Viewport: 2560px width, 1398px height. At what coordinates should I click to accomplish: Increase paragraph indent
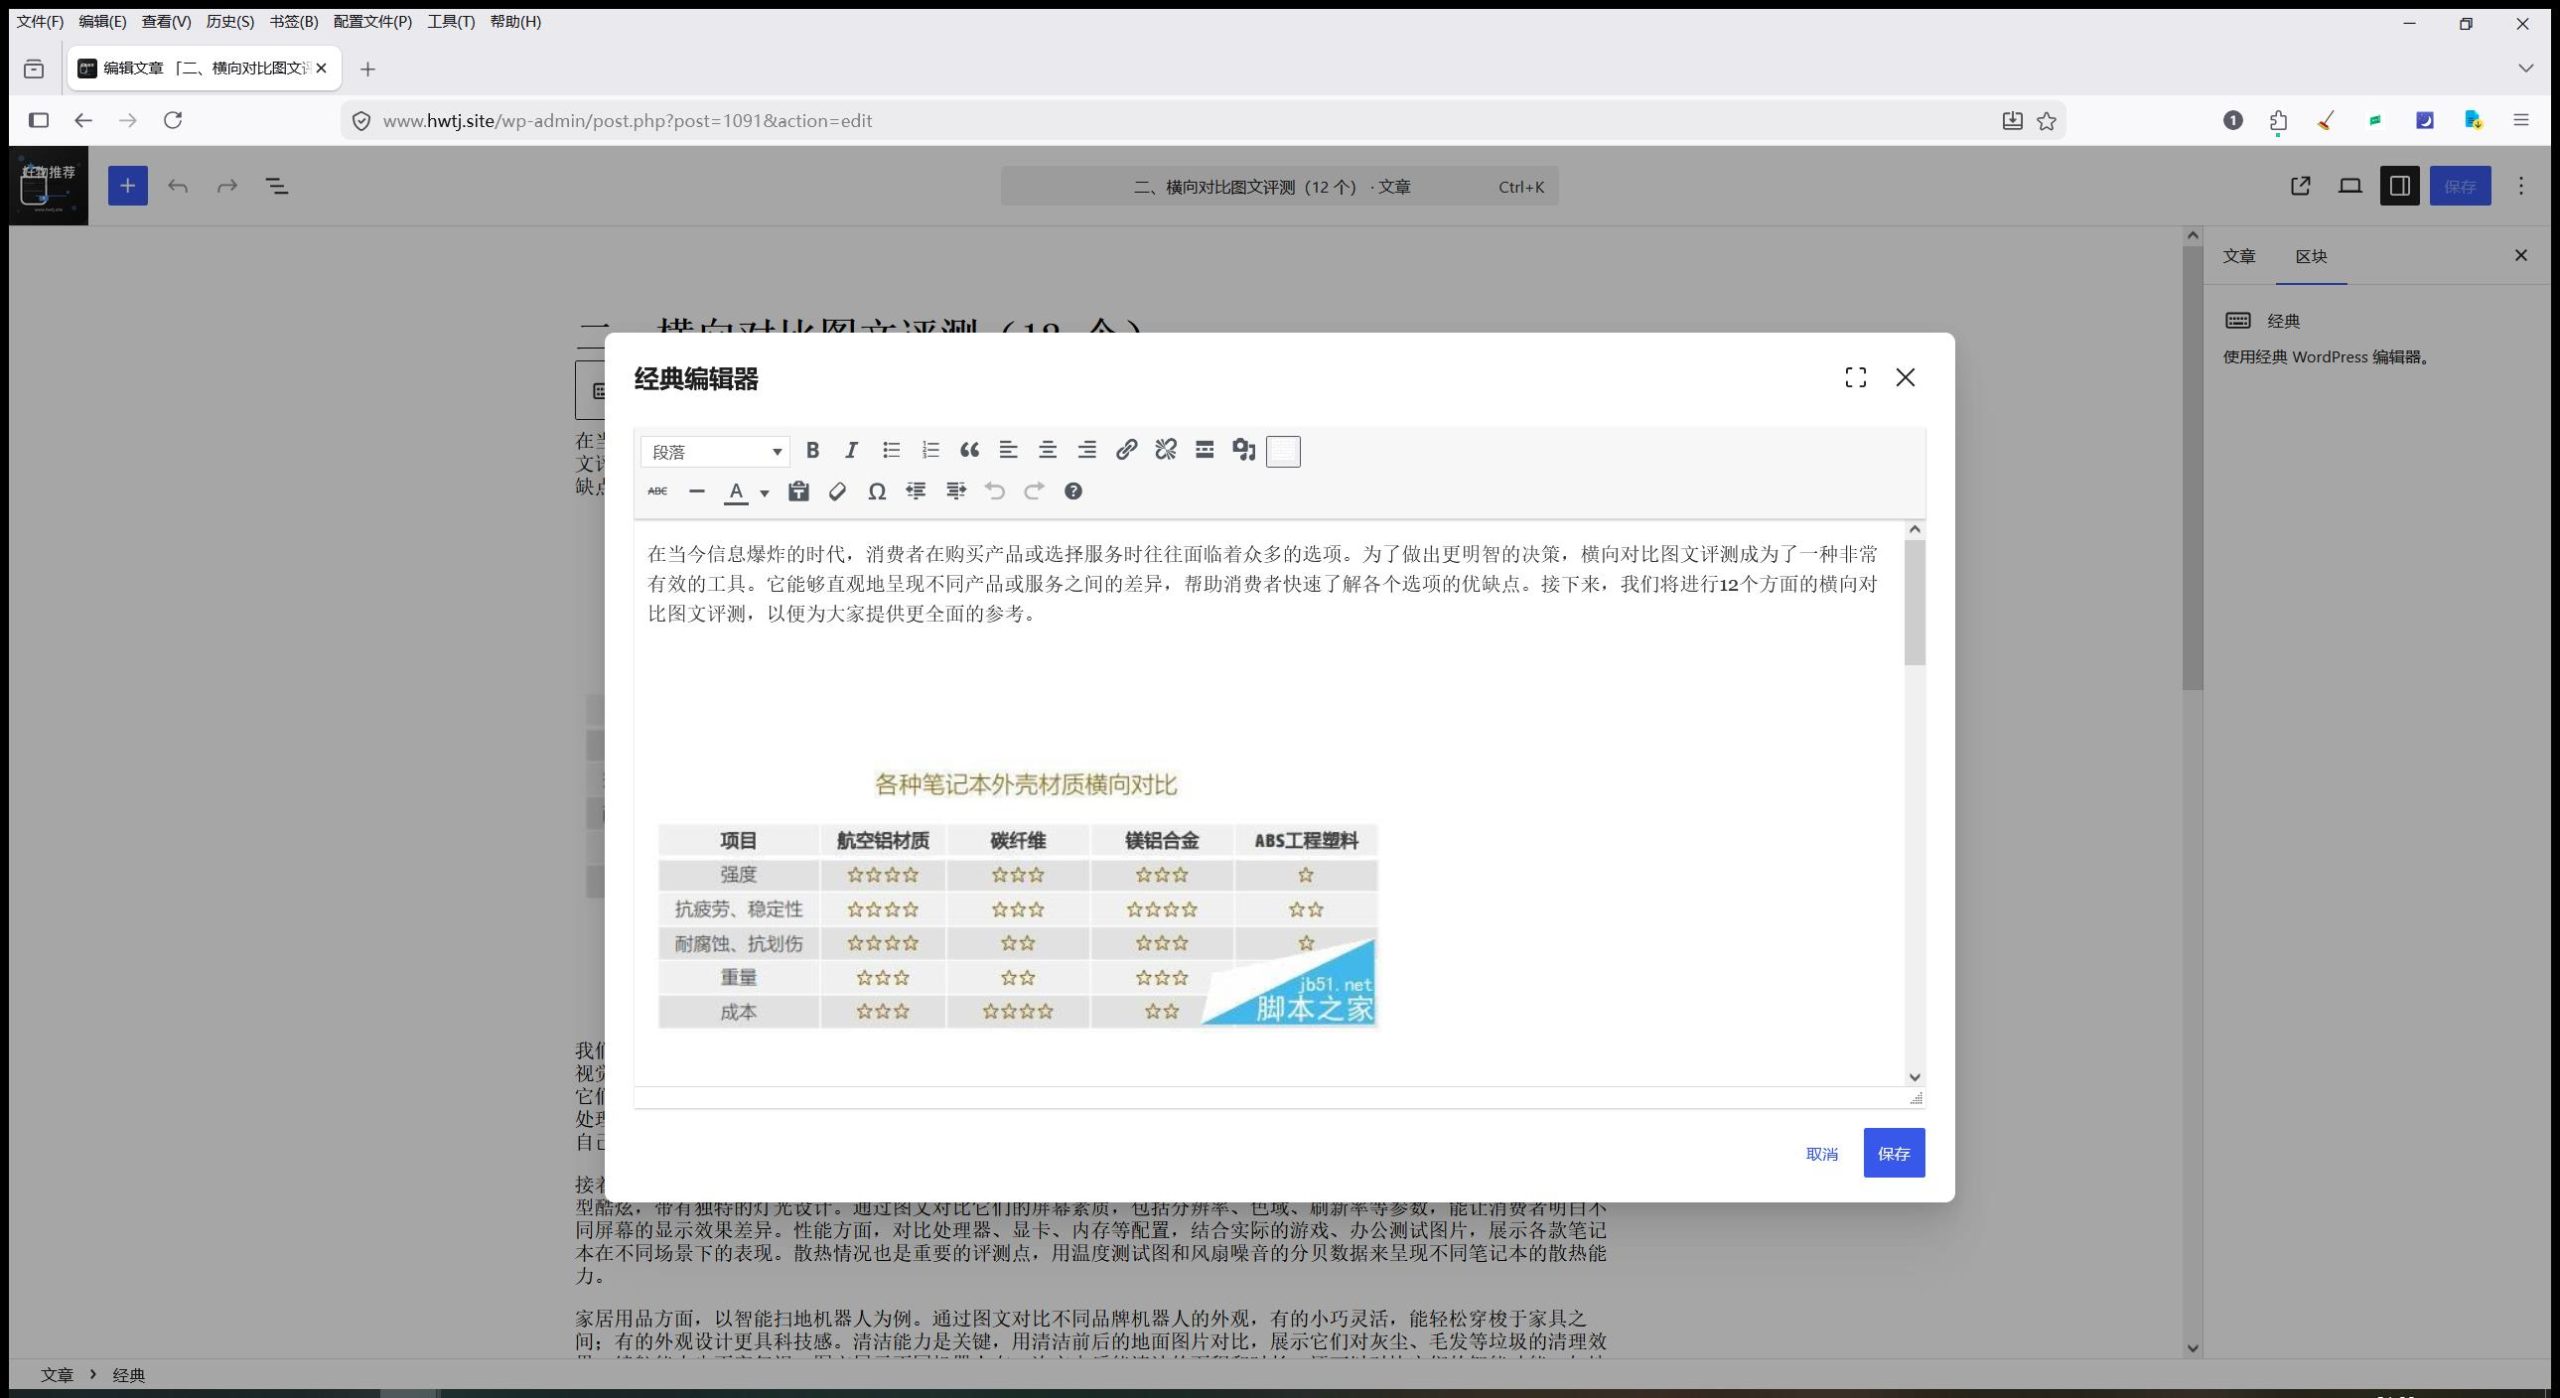click(x=956, y=491)
